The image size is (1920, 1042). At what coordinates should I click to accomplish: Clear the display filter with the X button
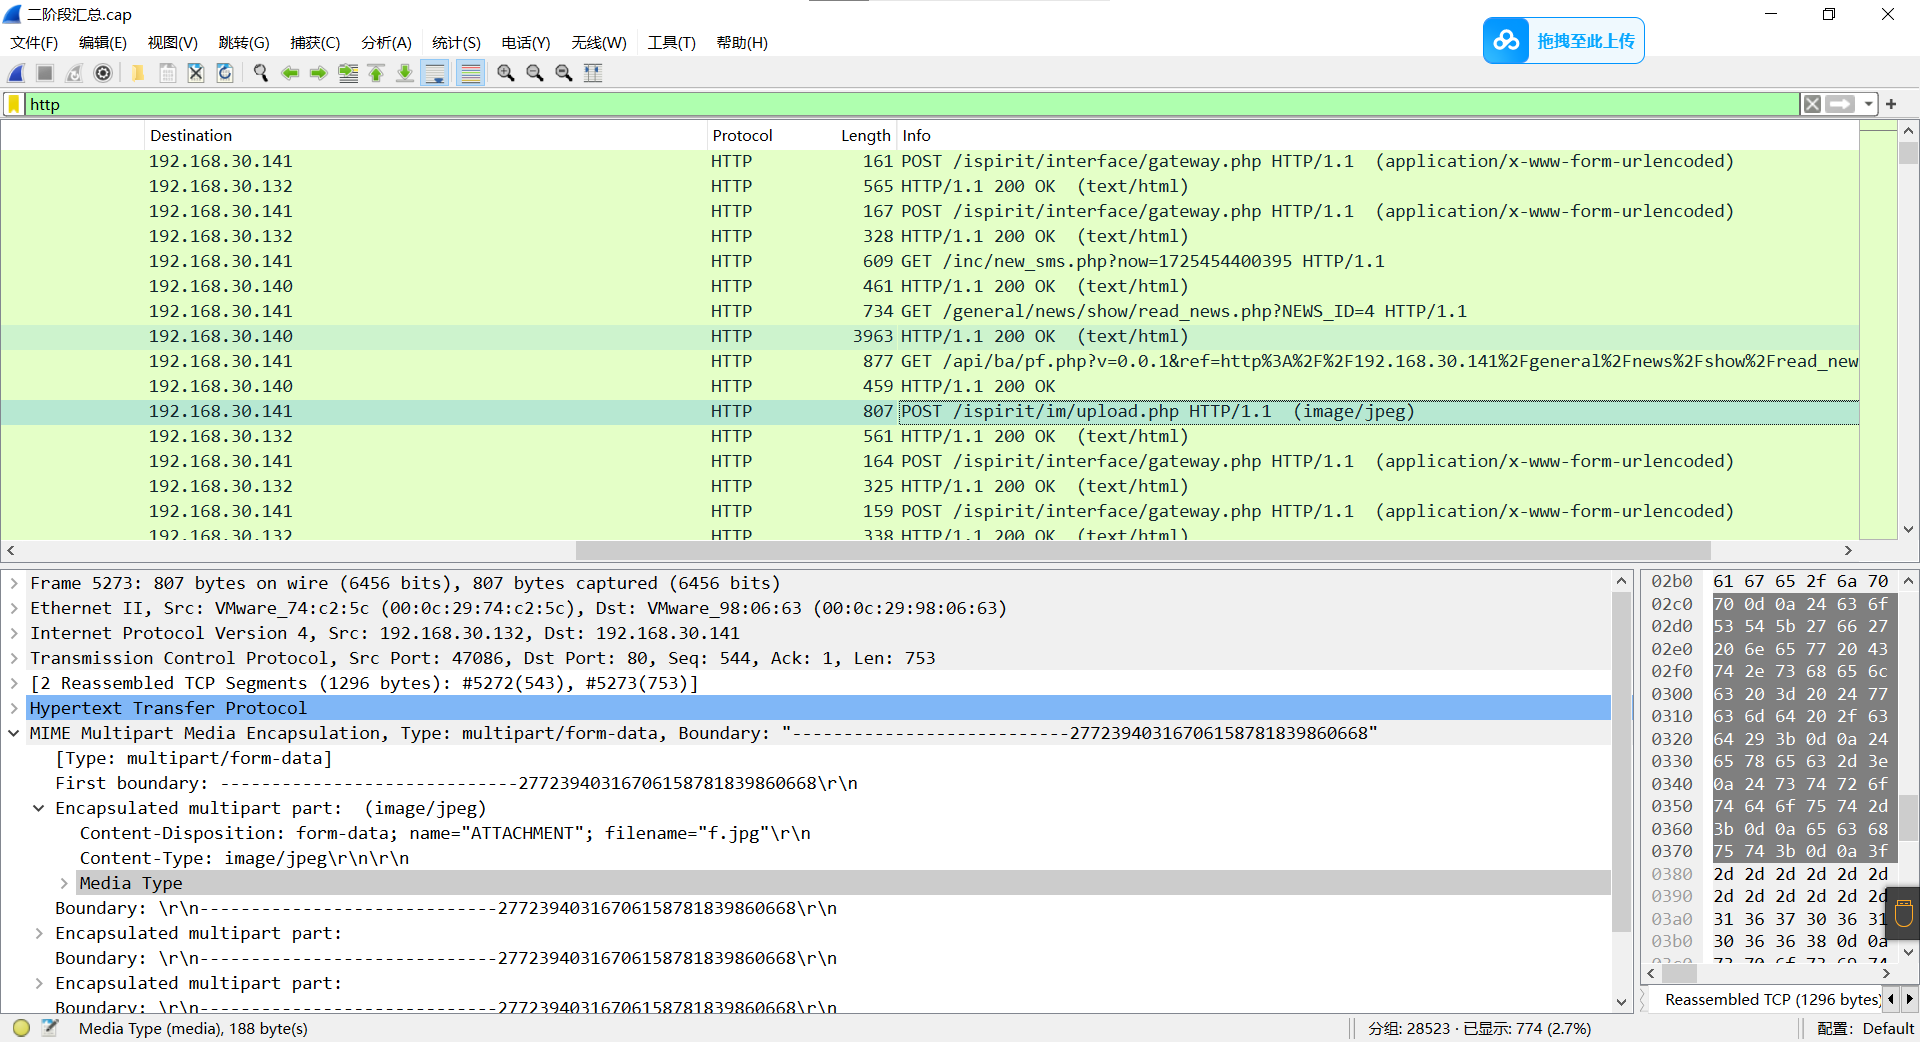pos(1812,104)
